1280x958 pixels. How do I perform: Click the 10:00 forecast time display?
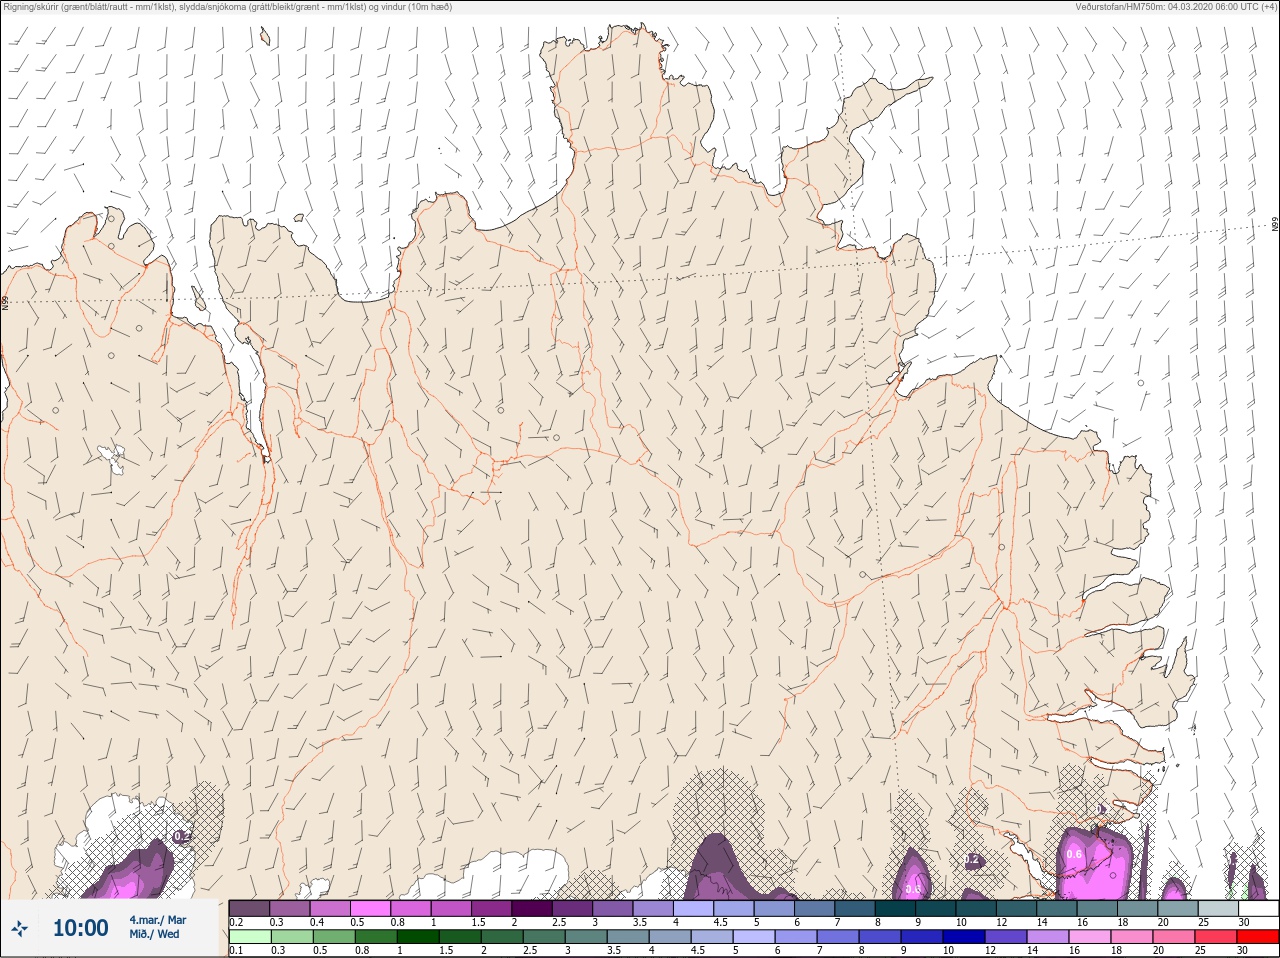80,928
